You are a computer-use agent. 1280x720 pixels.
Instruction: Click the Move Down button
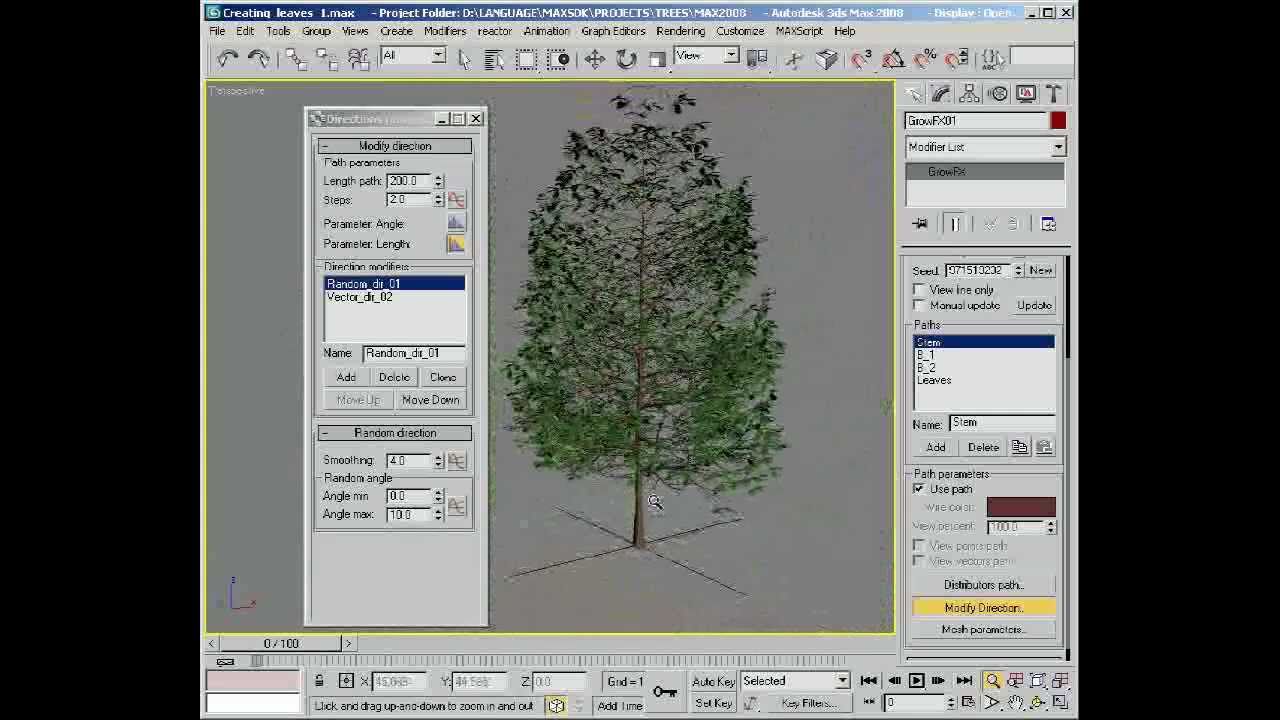(431, 400)
